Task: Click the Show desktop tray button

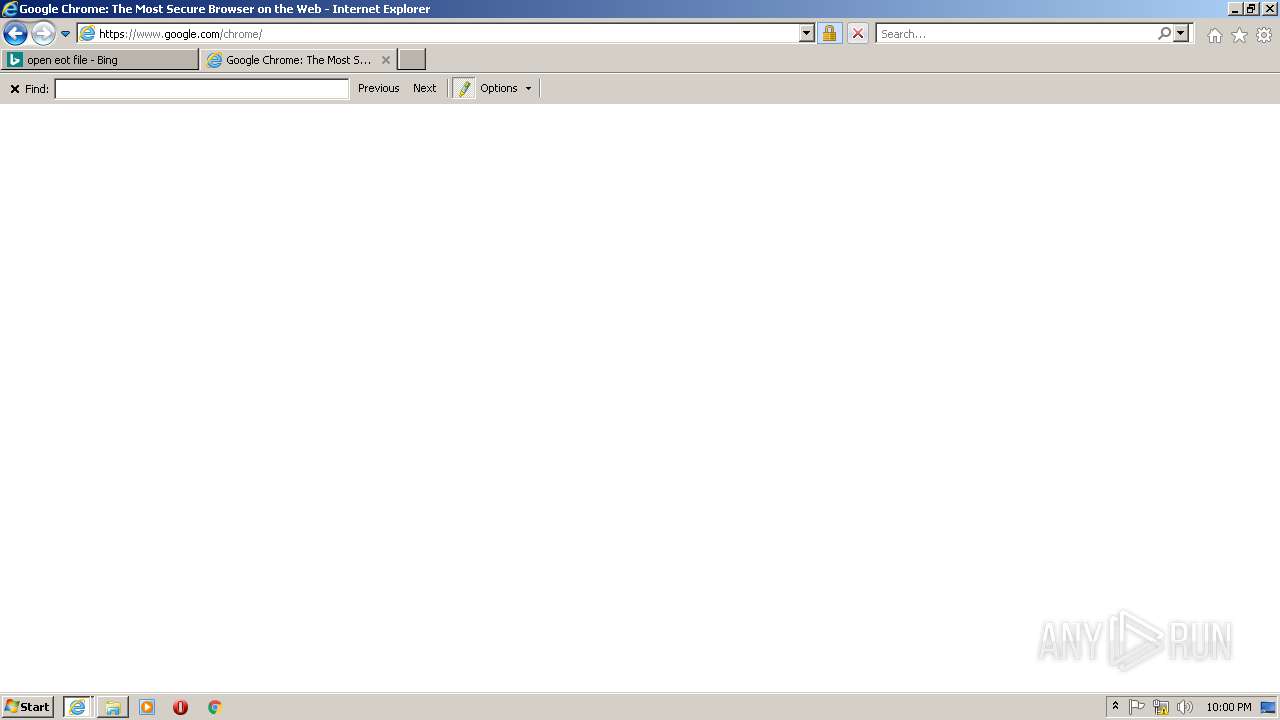Action: tap(1268, 707)
